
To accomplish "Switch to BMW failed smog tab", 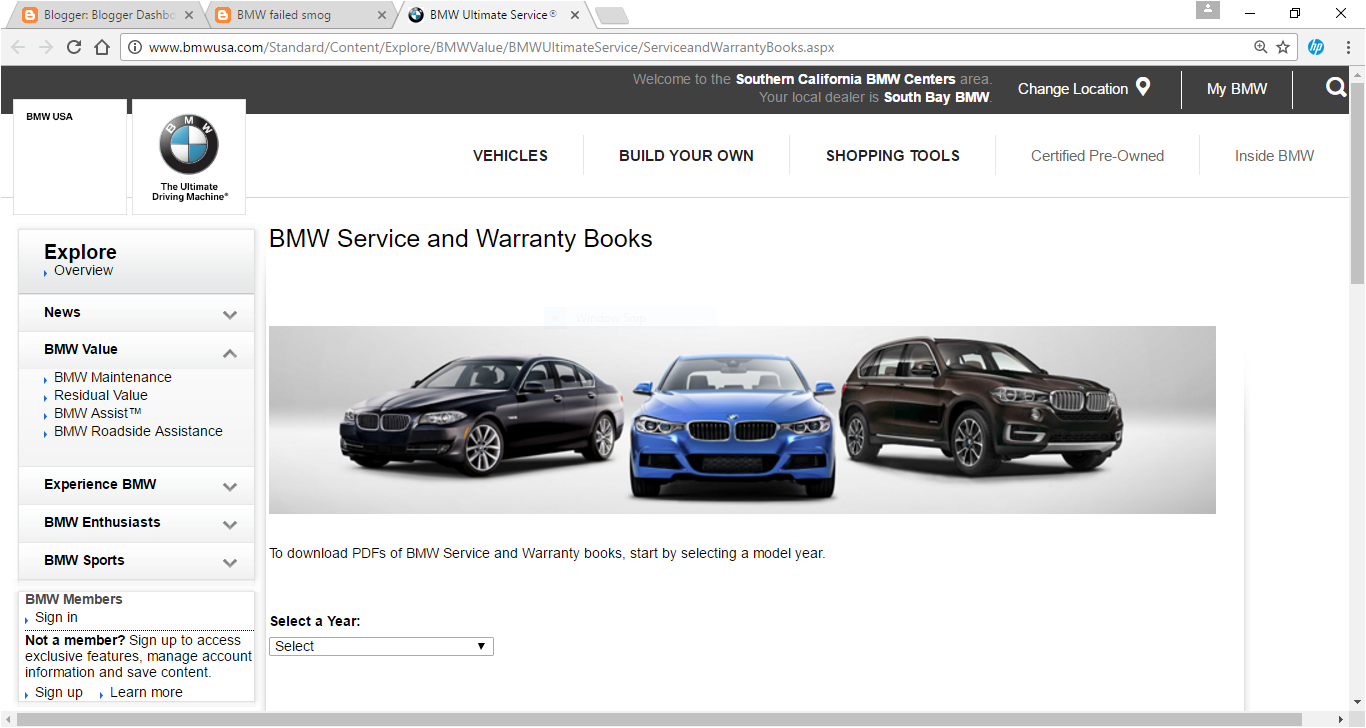I will click(x=300, y=15).
